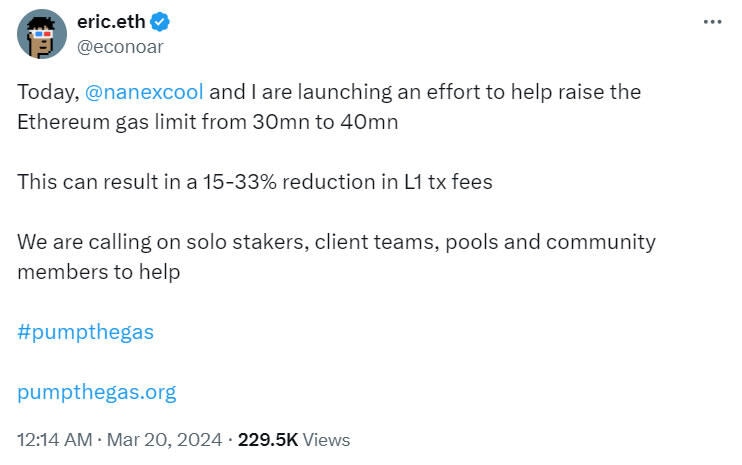Screen dimensions: 742x465
Task: Open the #pumpthegas hashtag
Action: tap(86, 332)
